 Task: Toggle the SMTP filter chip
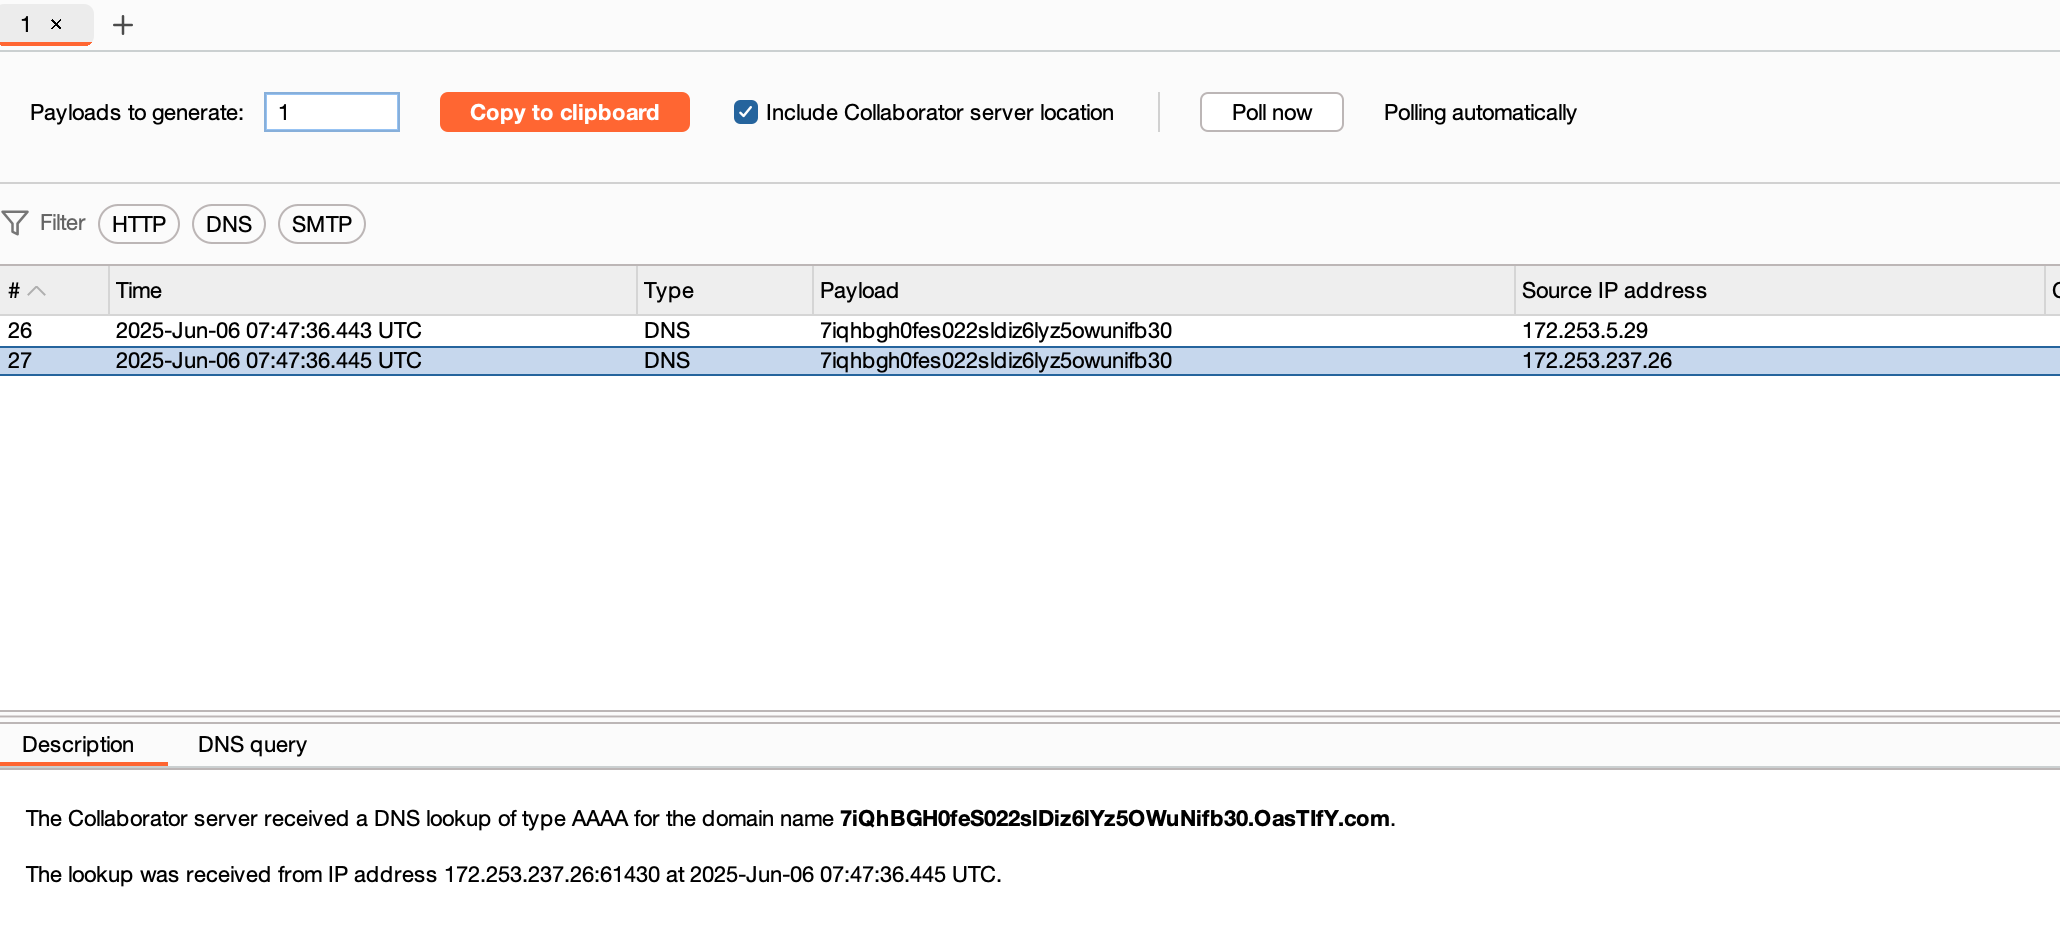click(x=322, y=224)
